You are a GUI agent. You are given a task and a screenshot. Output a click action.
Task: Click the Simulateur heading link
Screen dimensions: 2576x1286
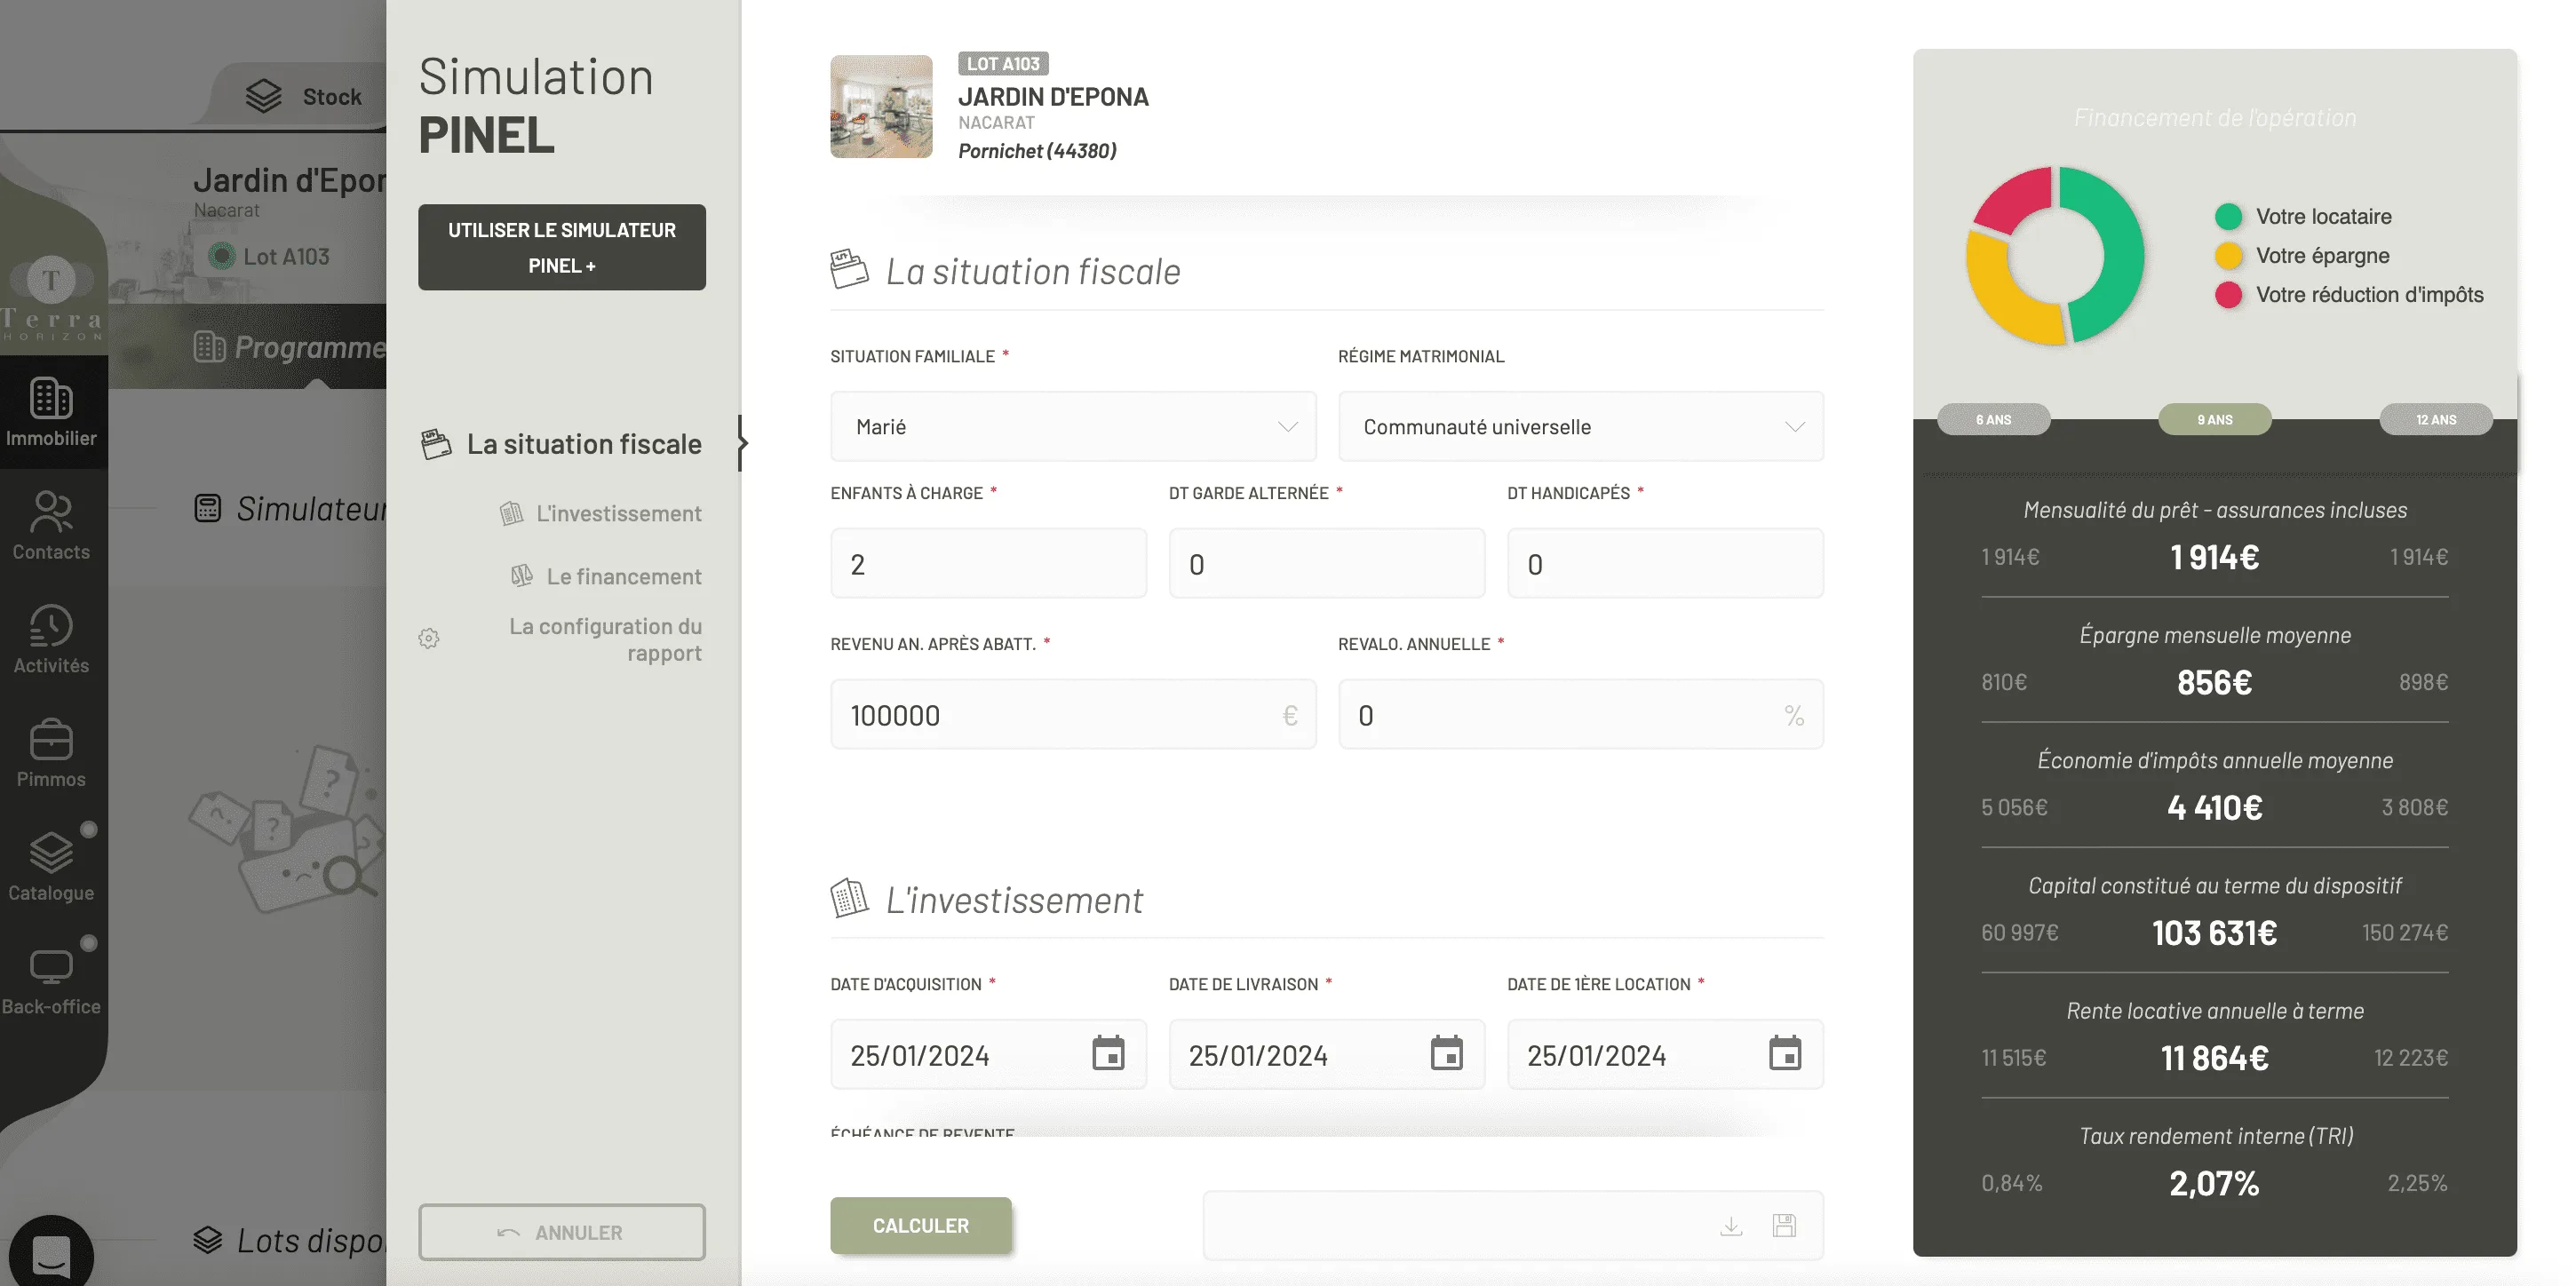click(x=311, y=508)
